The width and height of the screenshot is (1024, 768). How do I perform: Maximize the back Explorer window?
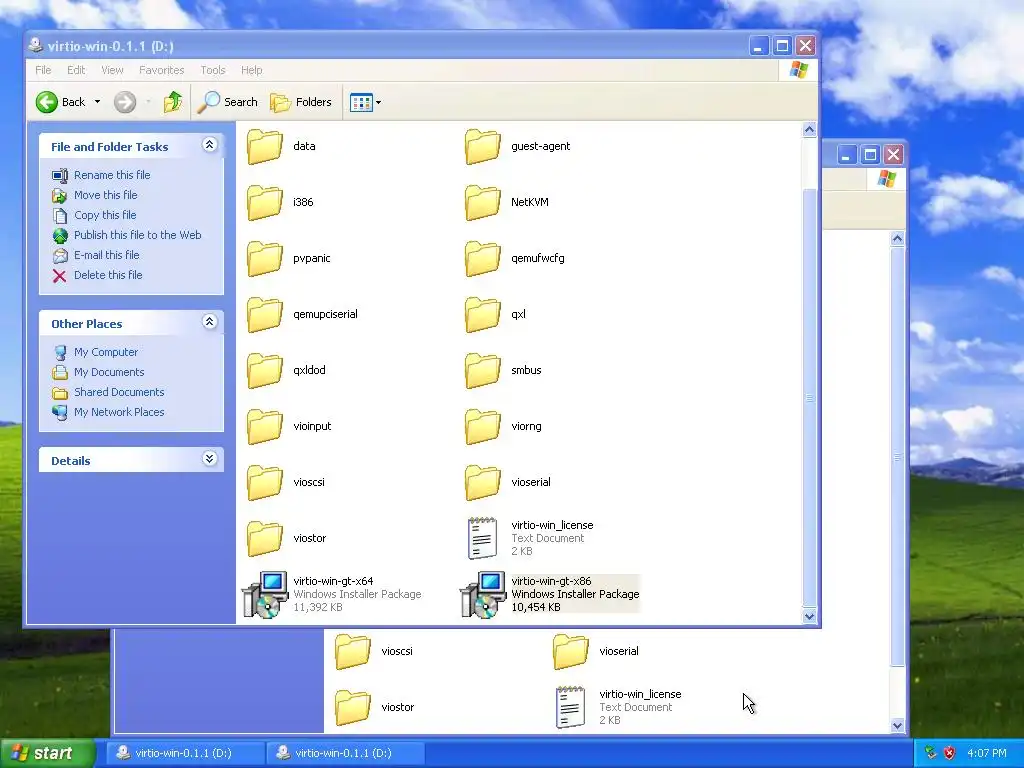pos(869,155)
